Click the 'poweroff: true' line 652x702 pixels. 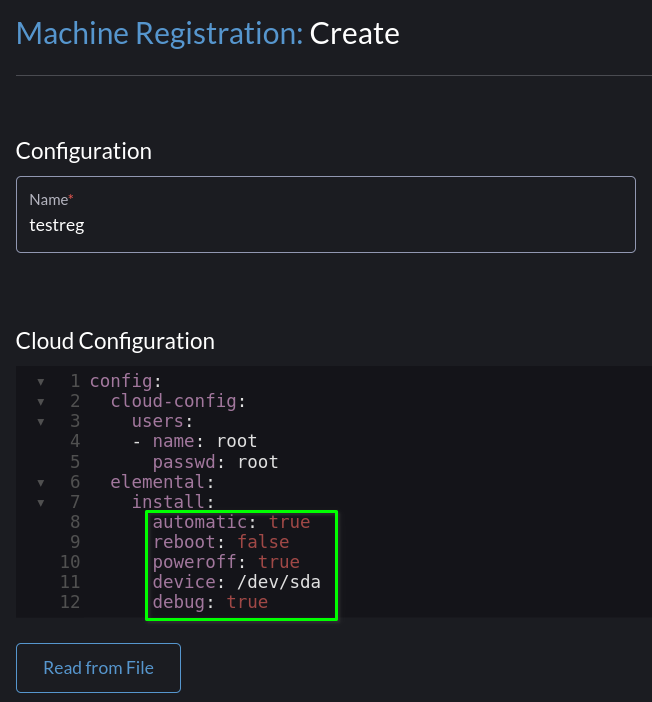[x=226, y=562]
